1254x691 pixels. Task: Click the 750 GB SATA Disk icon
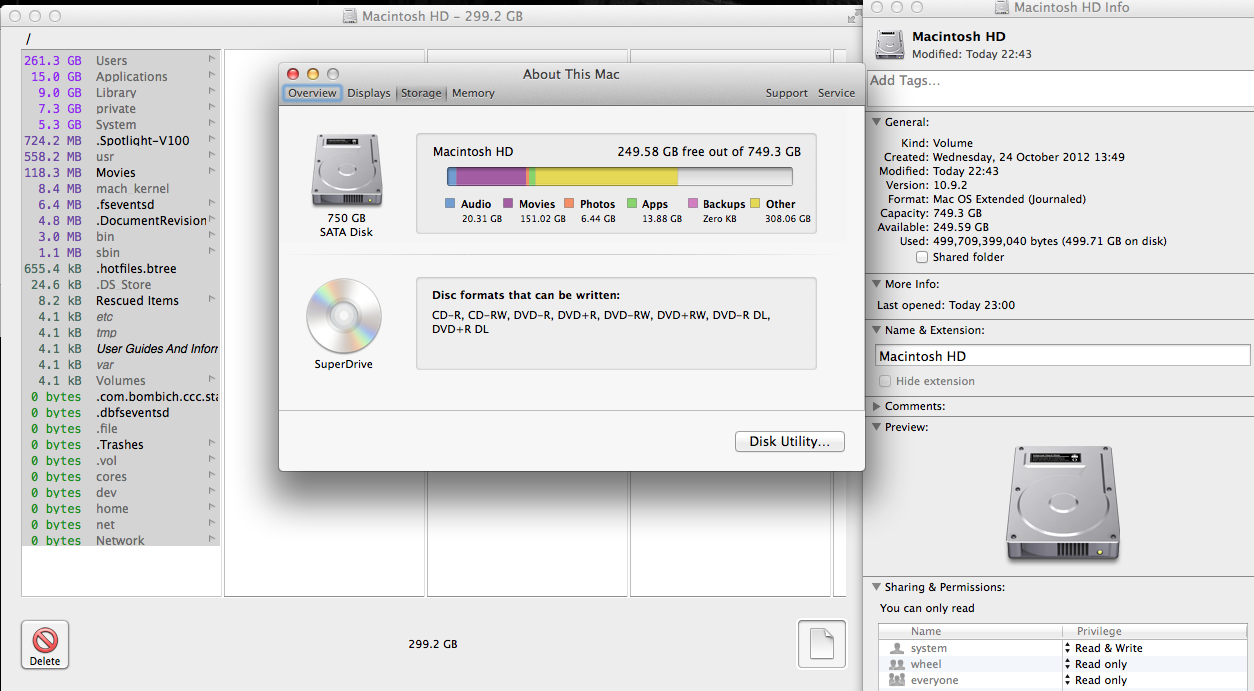click(346, 172)
